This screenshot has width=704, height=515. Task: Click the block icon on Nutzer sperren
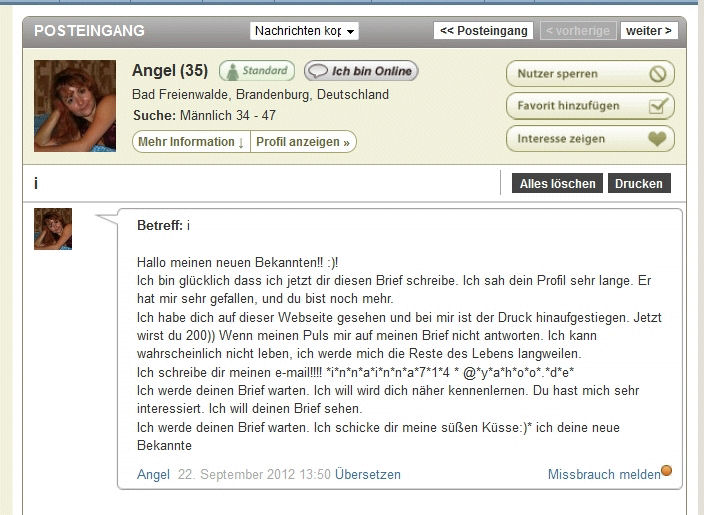(658, 74)
